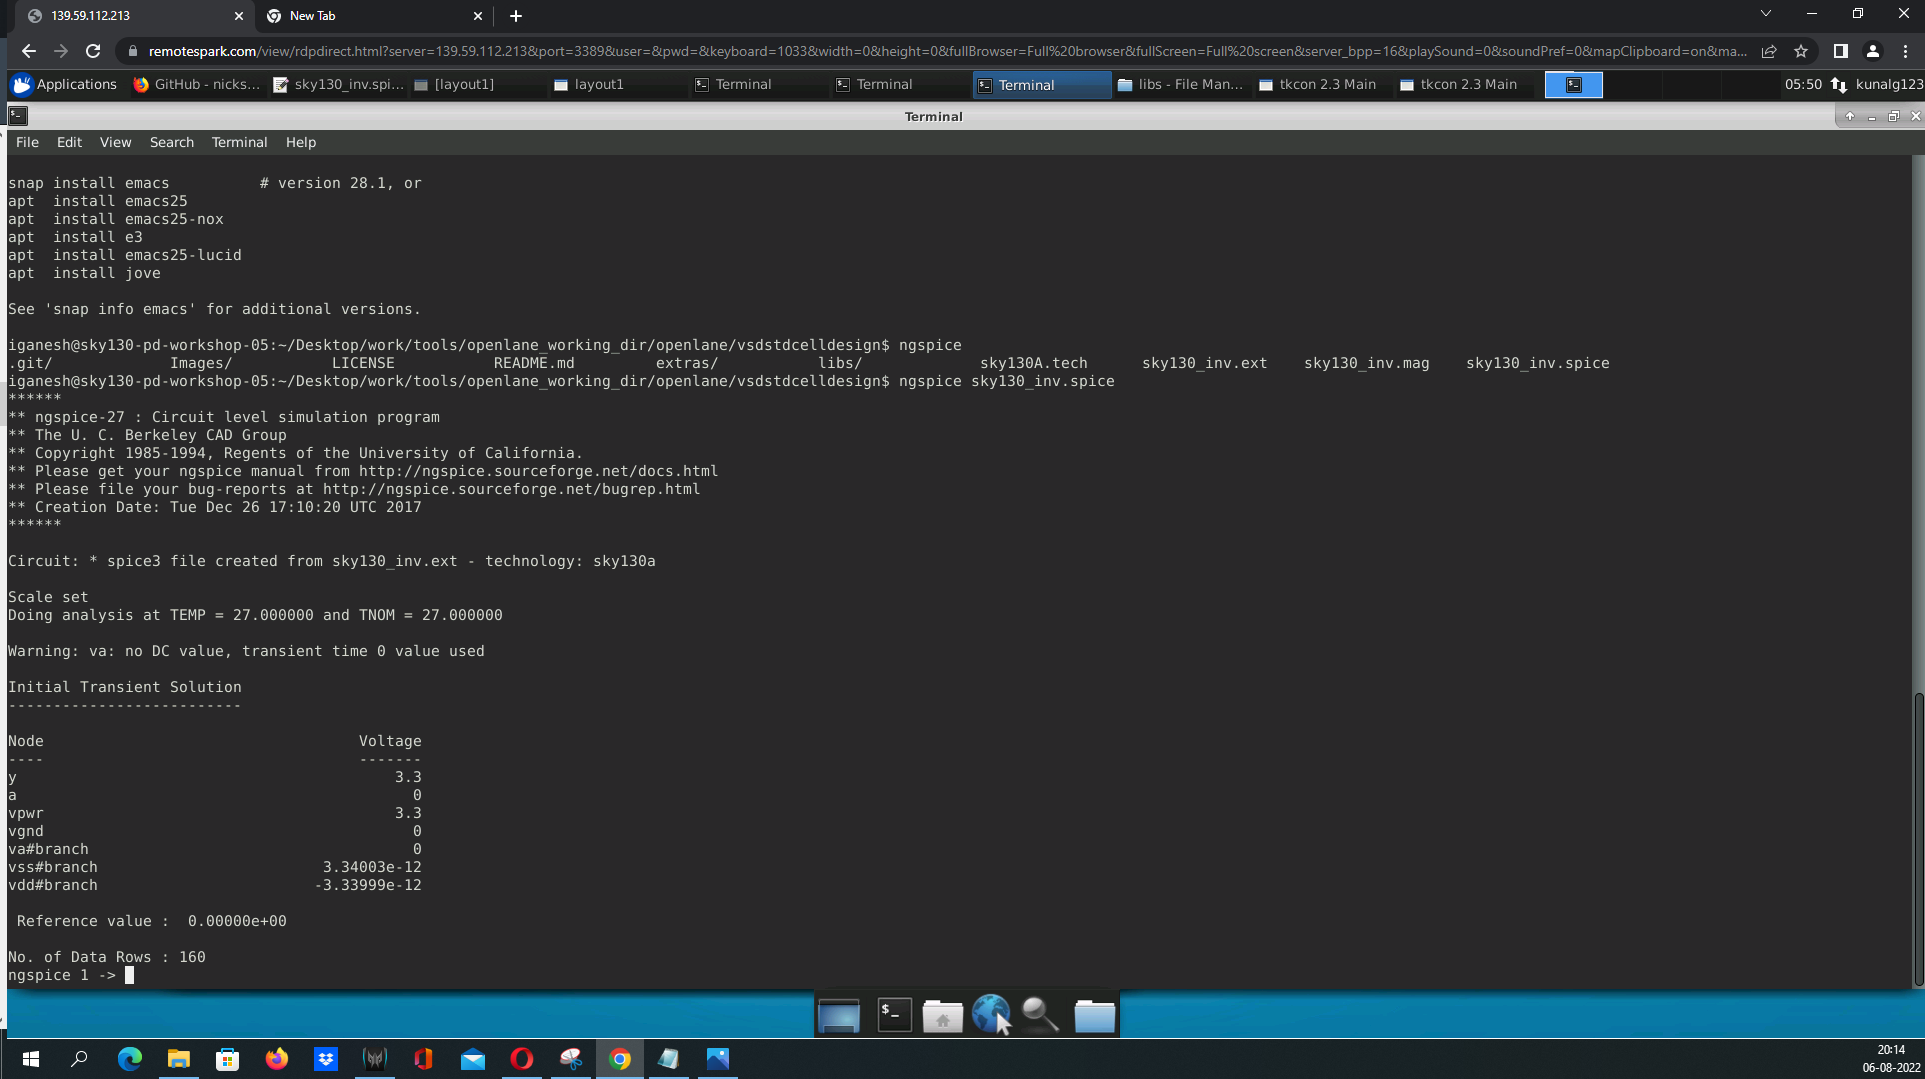1925x1079 pixels.
Task: Open the Applications menu on remote desktop
Action: (64, 85)
